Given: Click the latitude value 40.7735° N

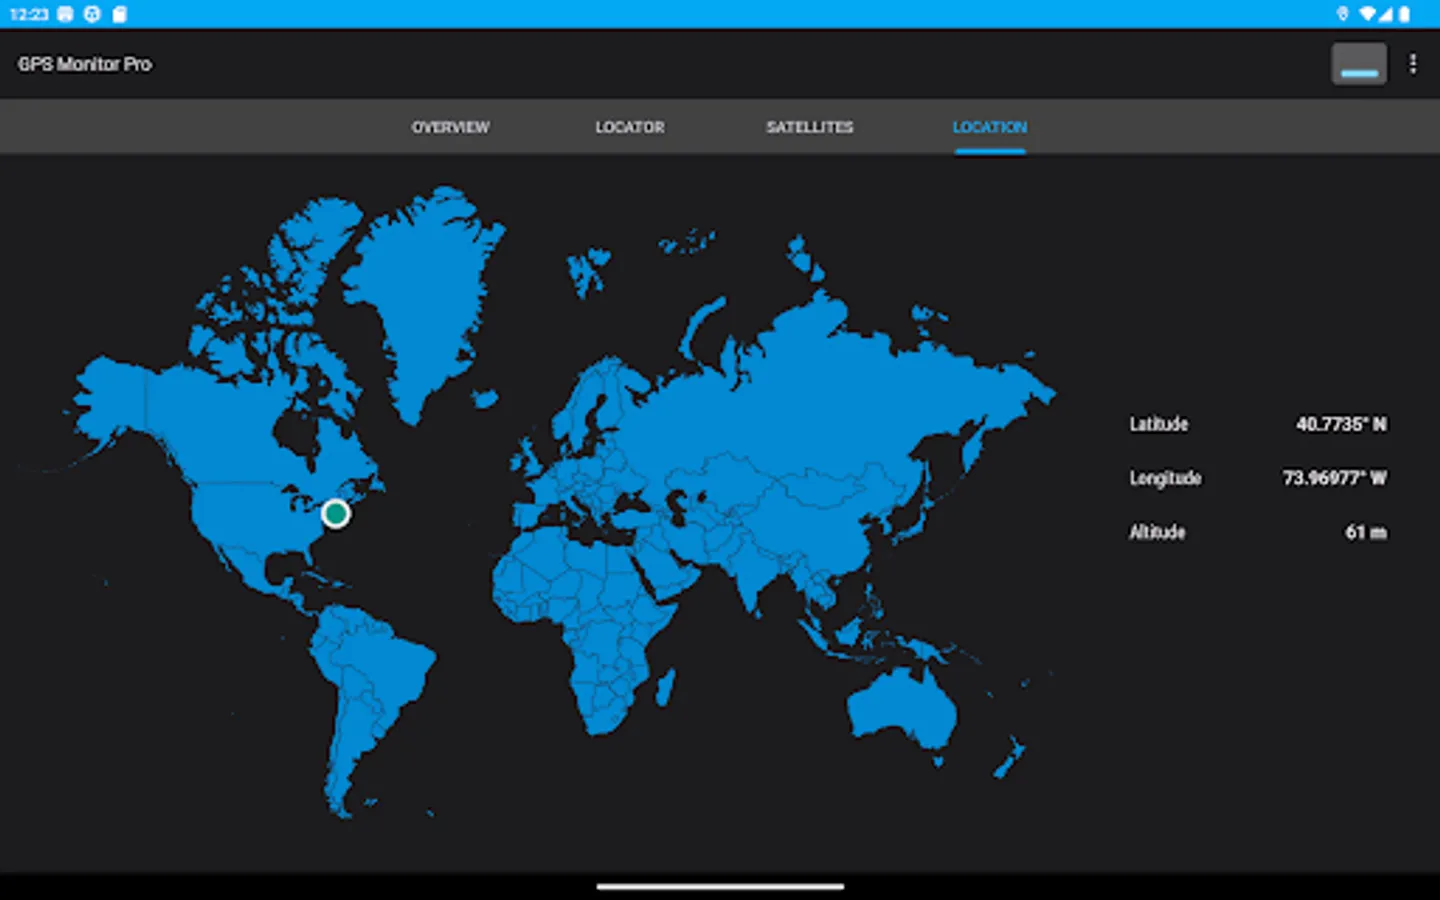Looking at the screenshot, I should click(x=1341, y=424).
